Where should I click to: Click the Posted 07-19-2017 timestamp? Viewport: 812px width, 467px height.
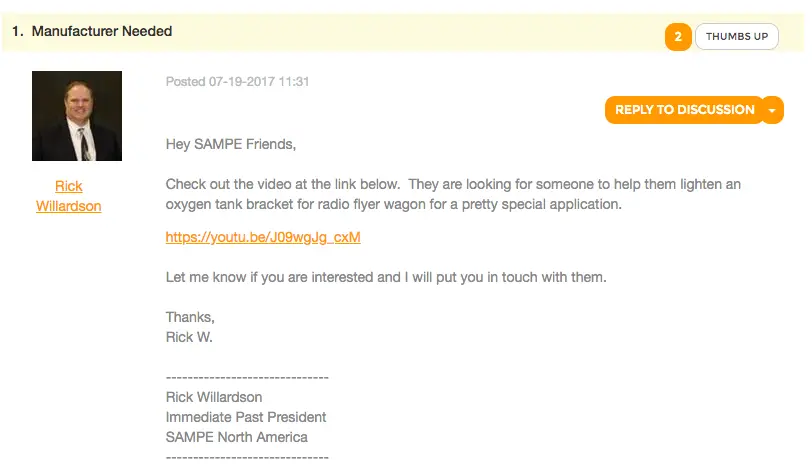pos(237,82)
